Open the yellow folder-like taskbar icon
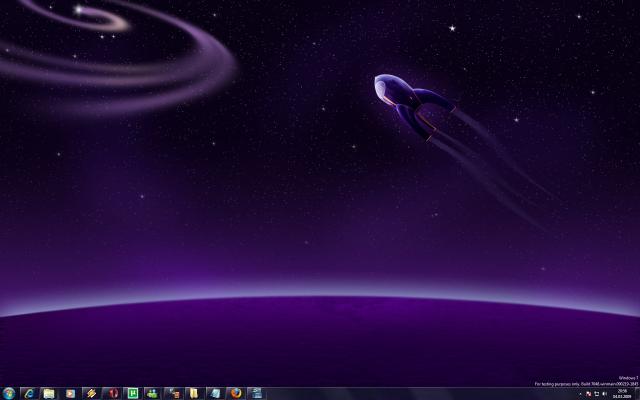The height and width of the screenshot is (400, 640). (193, 393)
